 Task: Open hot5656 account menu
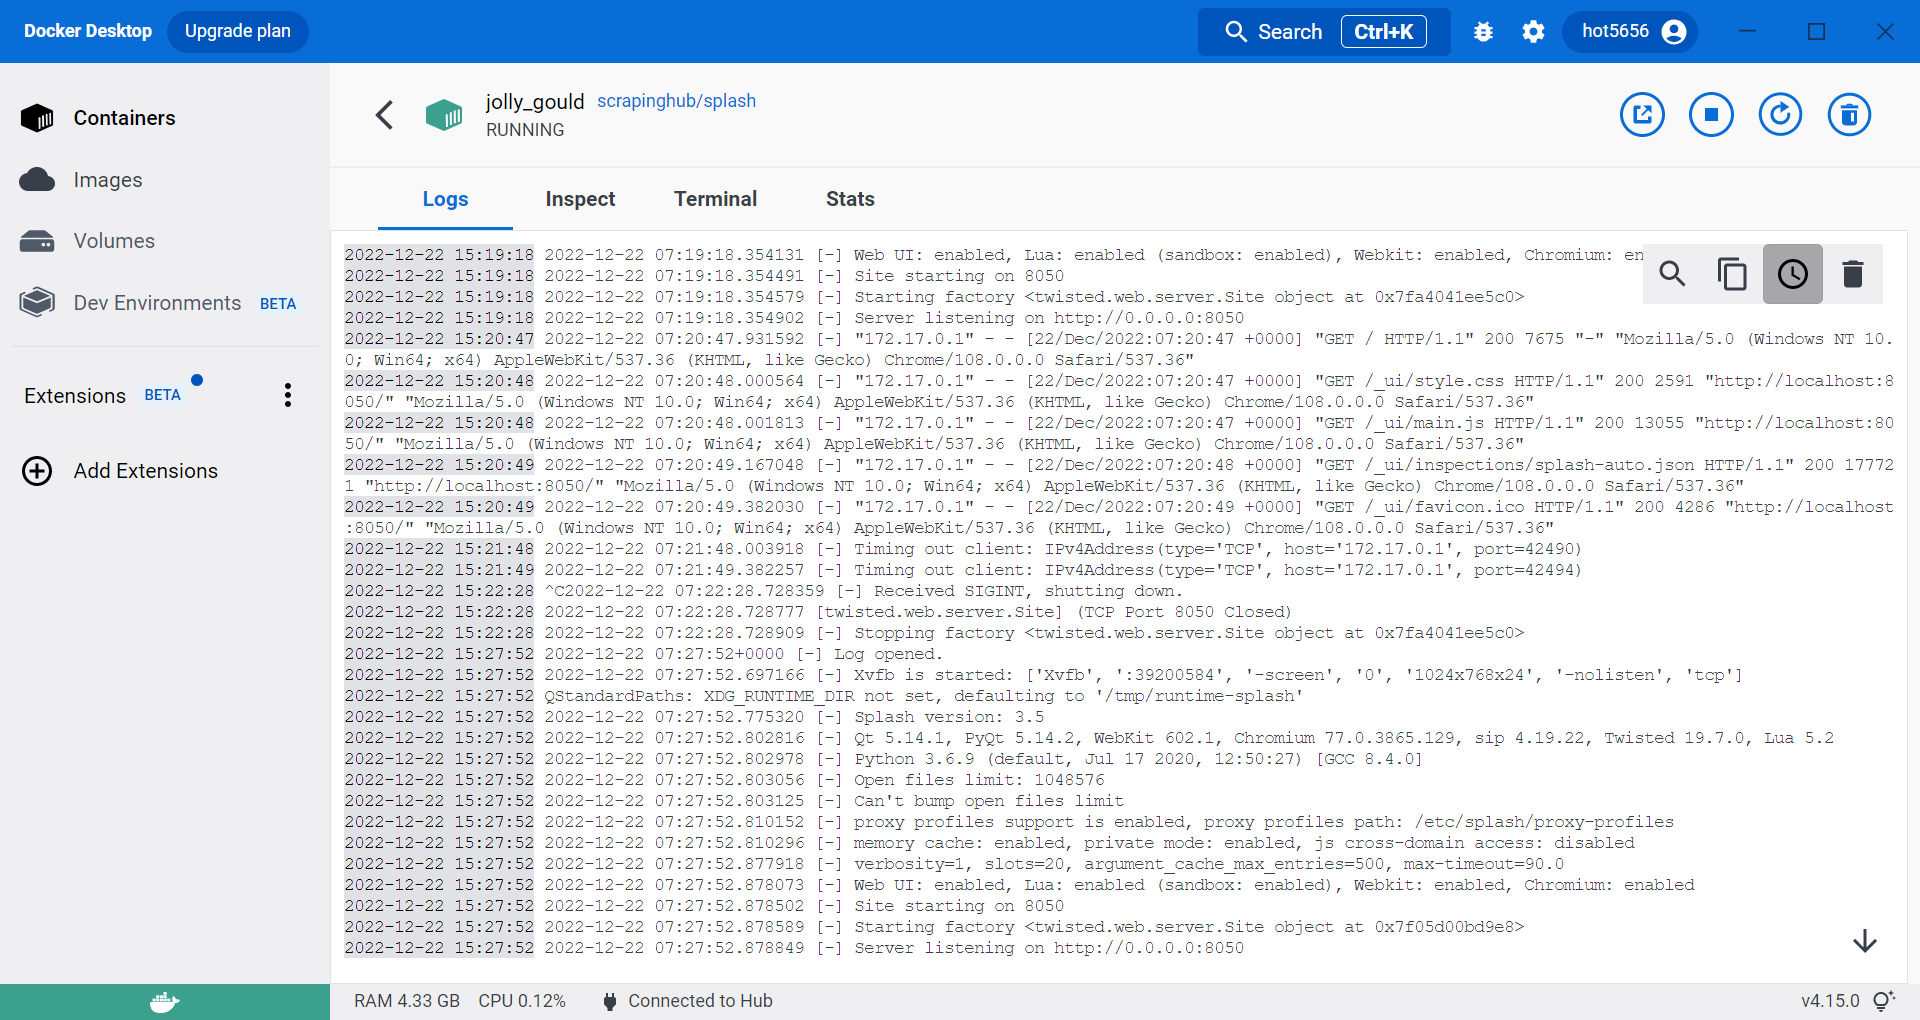(x=1632, y=32)
